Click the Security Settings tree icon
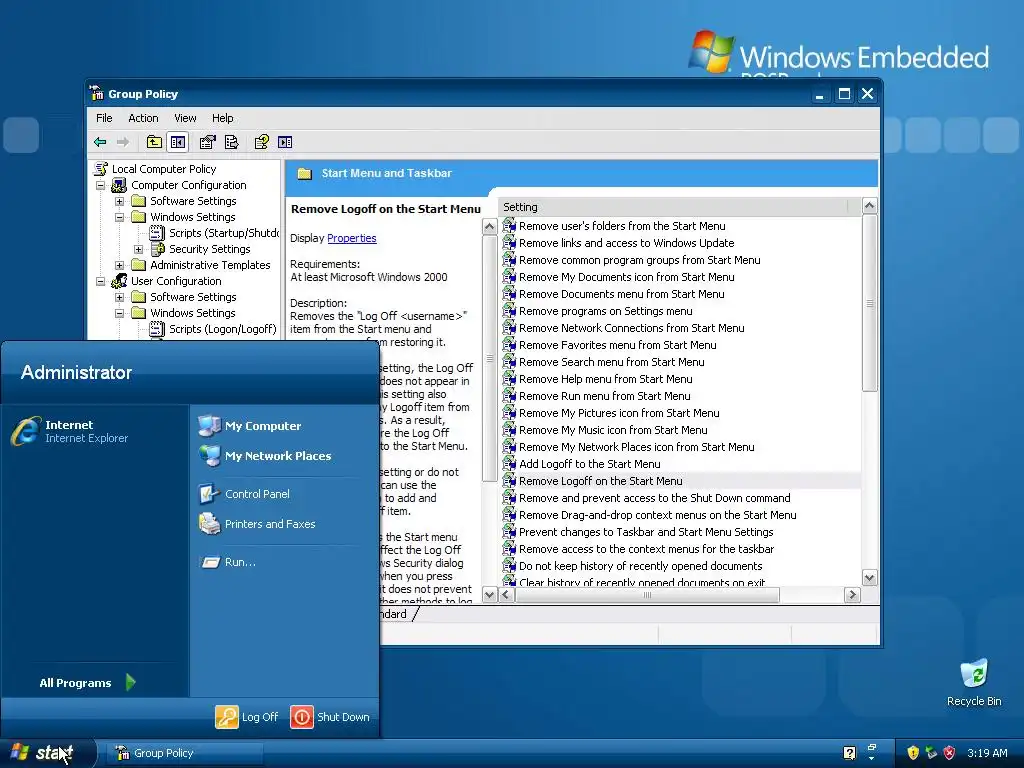1024x768 pixels. coord(157,249)
